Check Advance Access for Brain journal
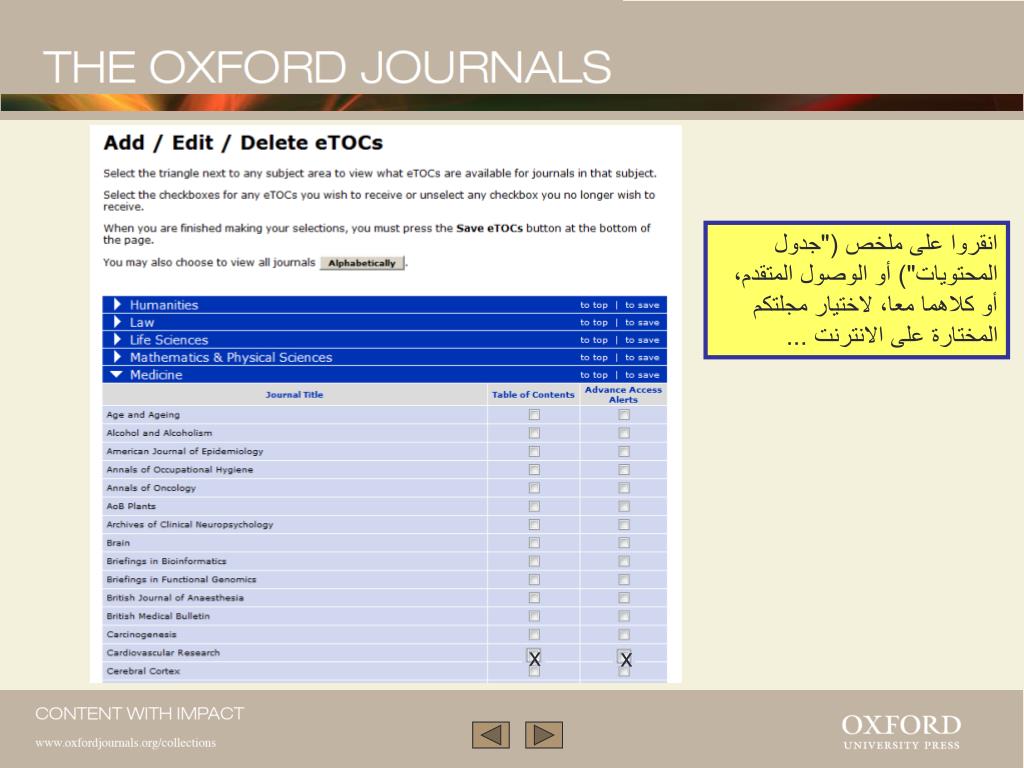The image size is (1024, 768). tap(624, 543)
